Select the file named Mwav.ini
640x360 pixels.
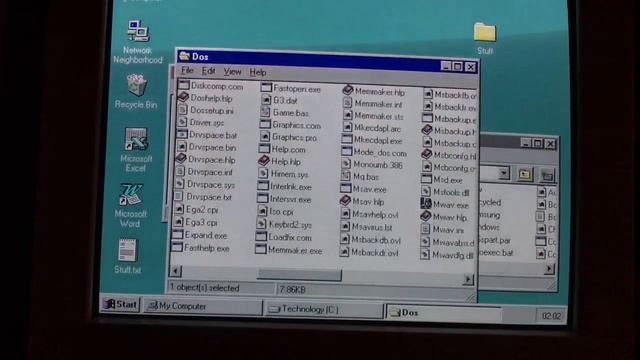click(448, 230)
